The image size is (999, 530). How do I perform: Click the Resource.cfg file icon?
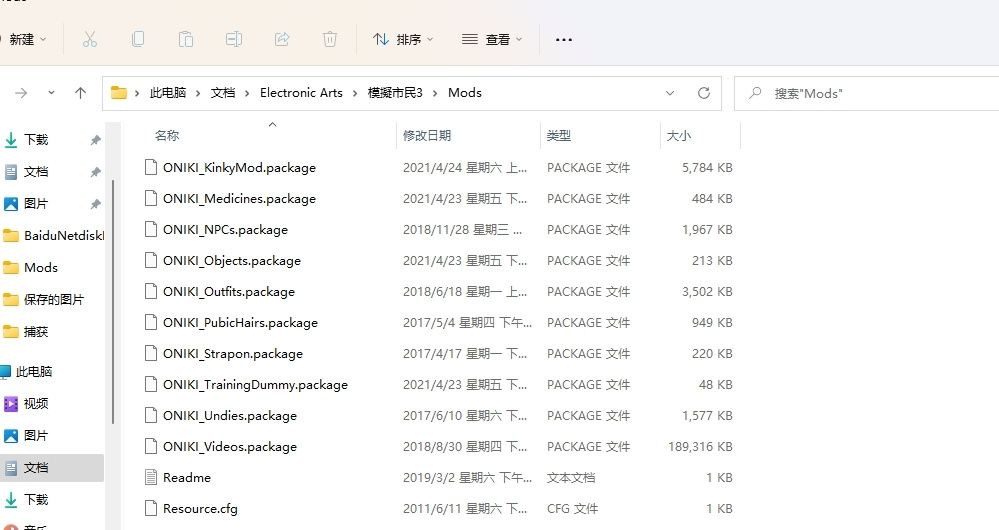coord(151,508)
